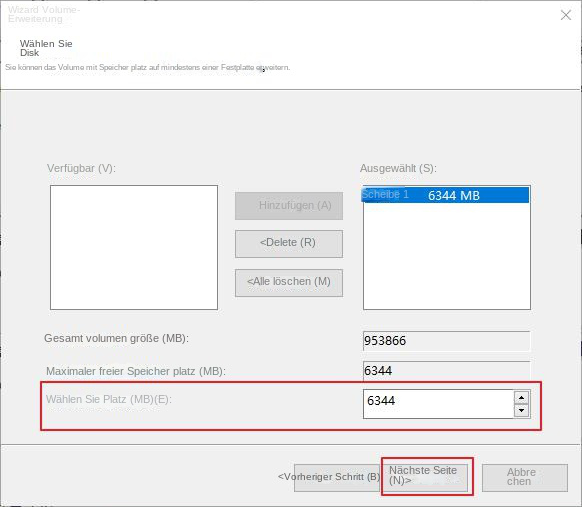The width and height of the screenshot is (582, 507).
Task: Click the Gesamt volumen größe field 953866
Action: 447,341
